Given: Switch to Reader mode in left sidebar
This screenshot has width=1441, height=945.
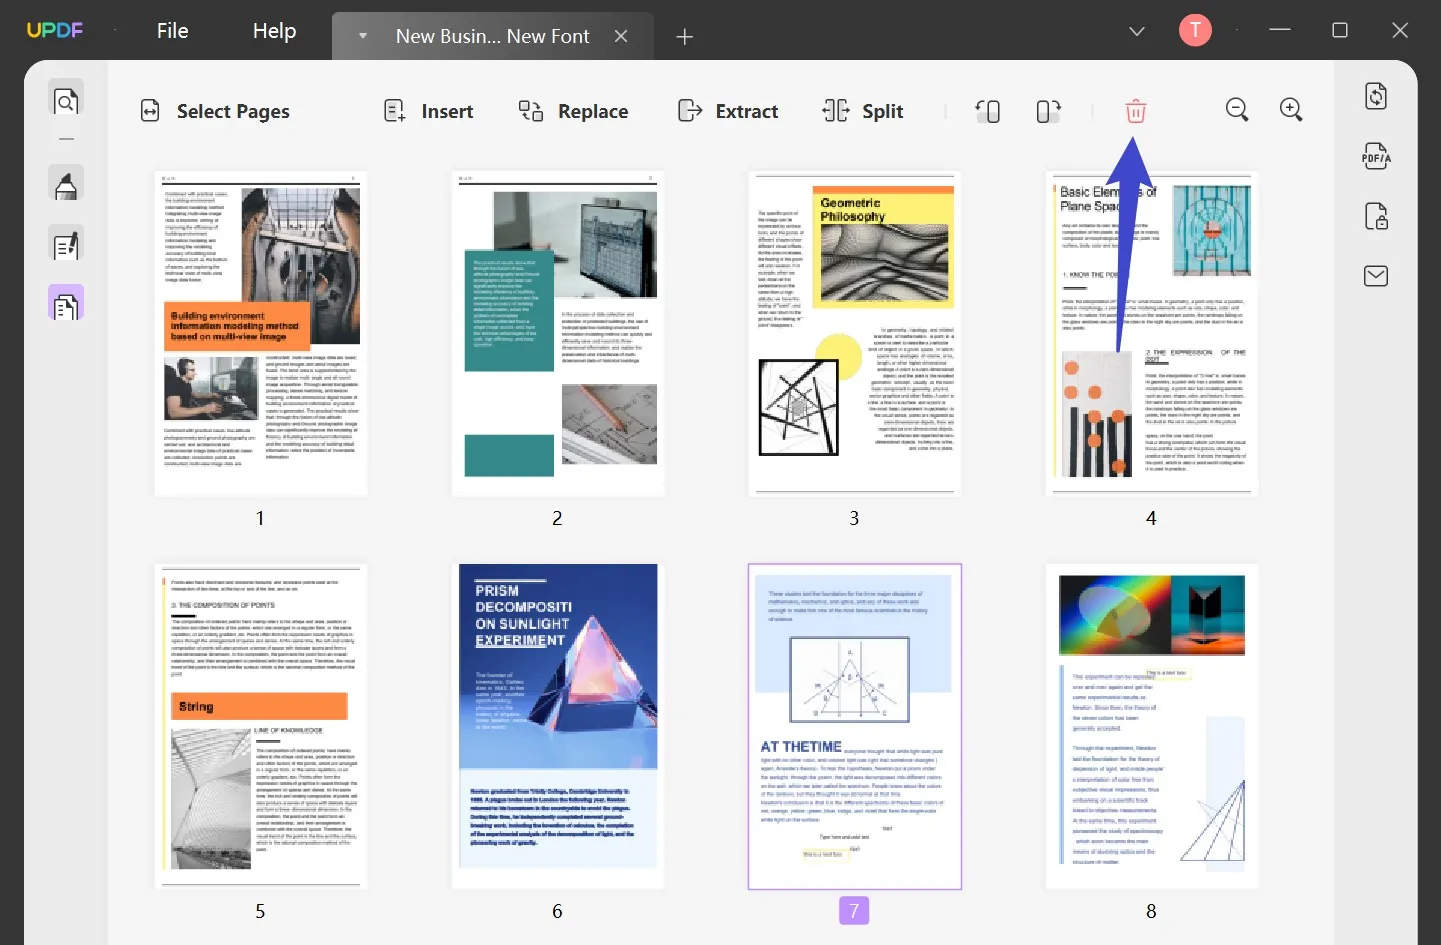Looking at the screenshot, I should [66, 101].
